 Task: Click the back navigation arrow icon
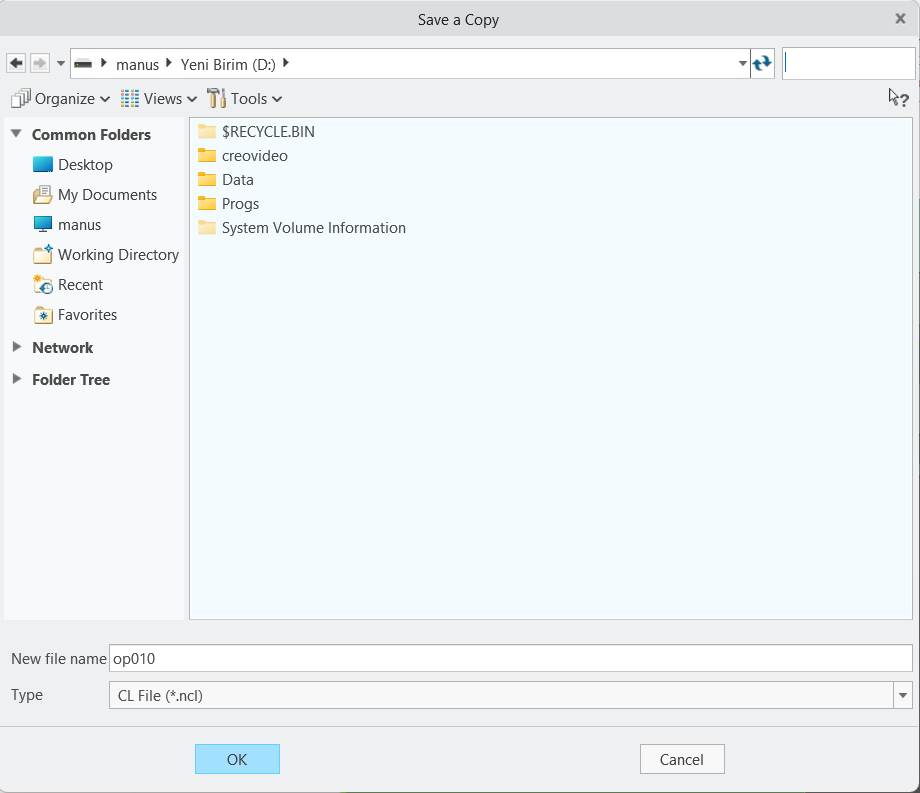[16, 63]
